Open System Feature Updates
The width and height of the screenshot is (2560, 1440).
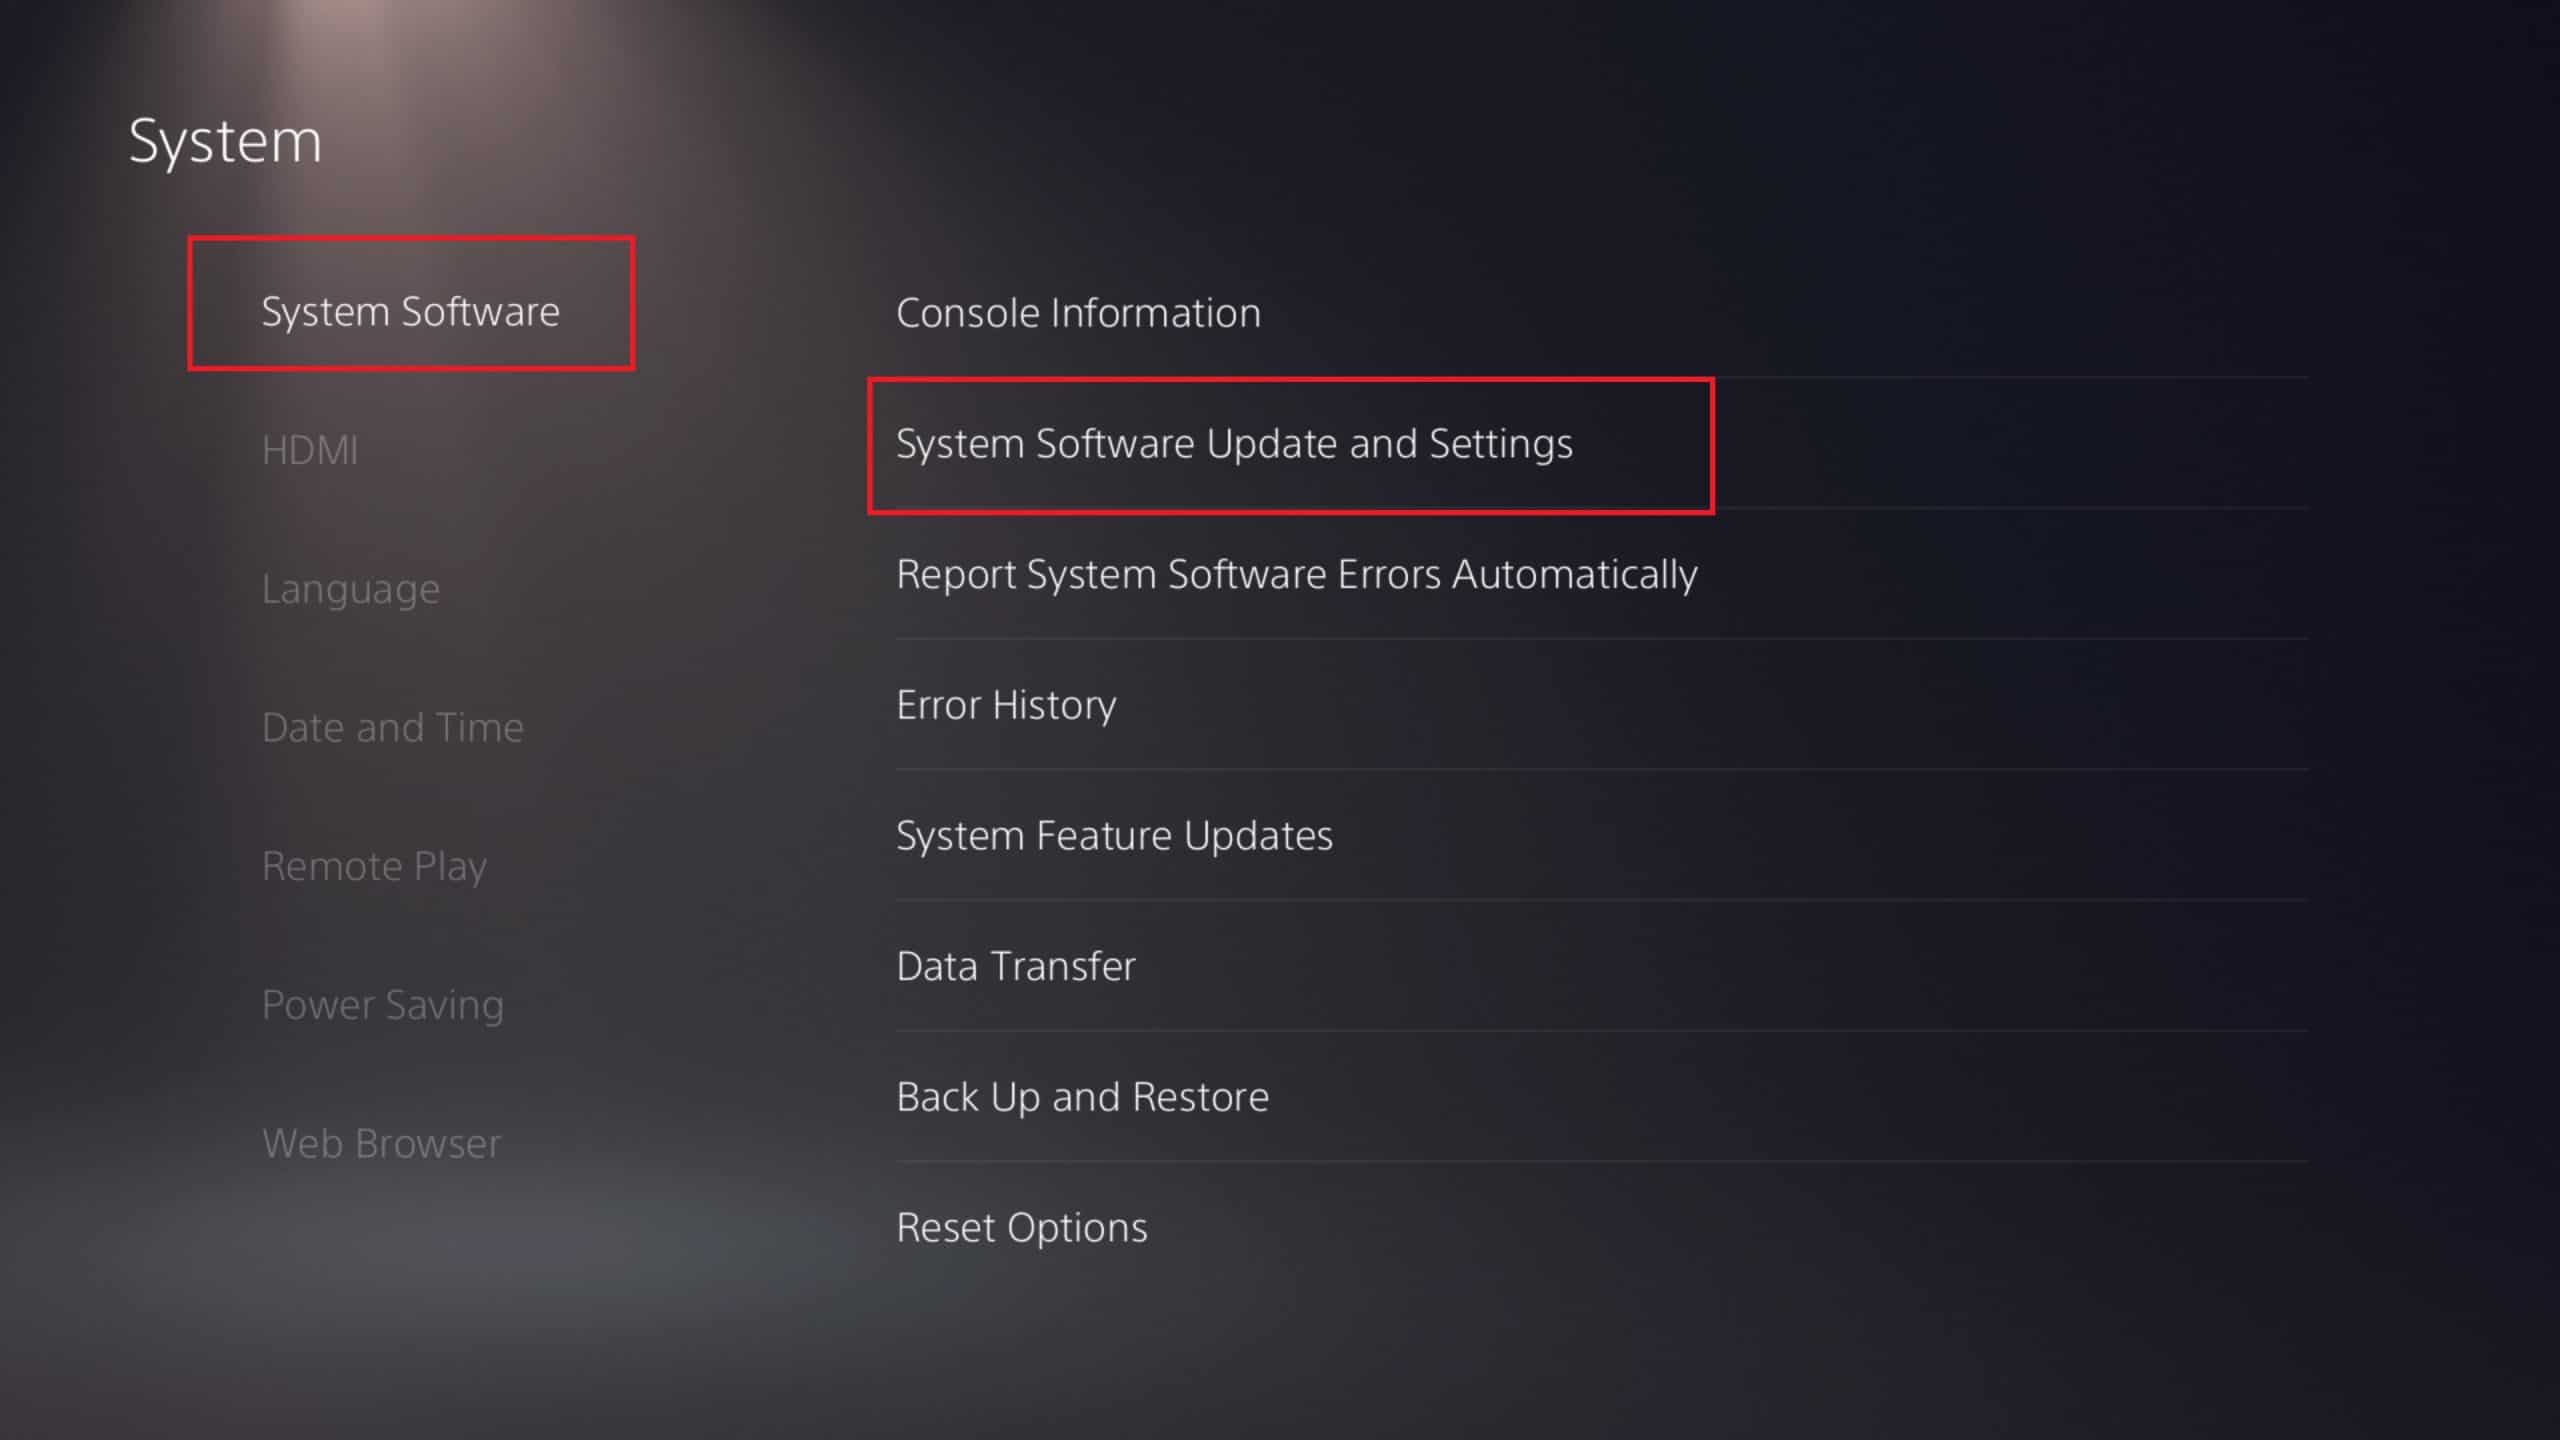pos(1114,836)
